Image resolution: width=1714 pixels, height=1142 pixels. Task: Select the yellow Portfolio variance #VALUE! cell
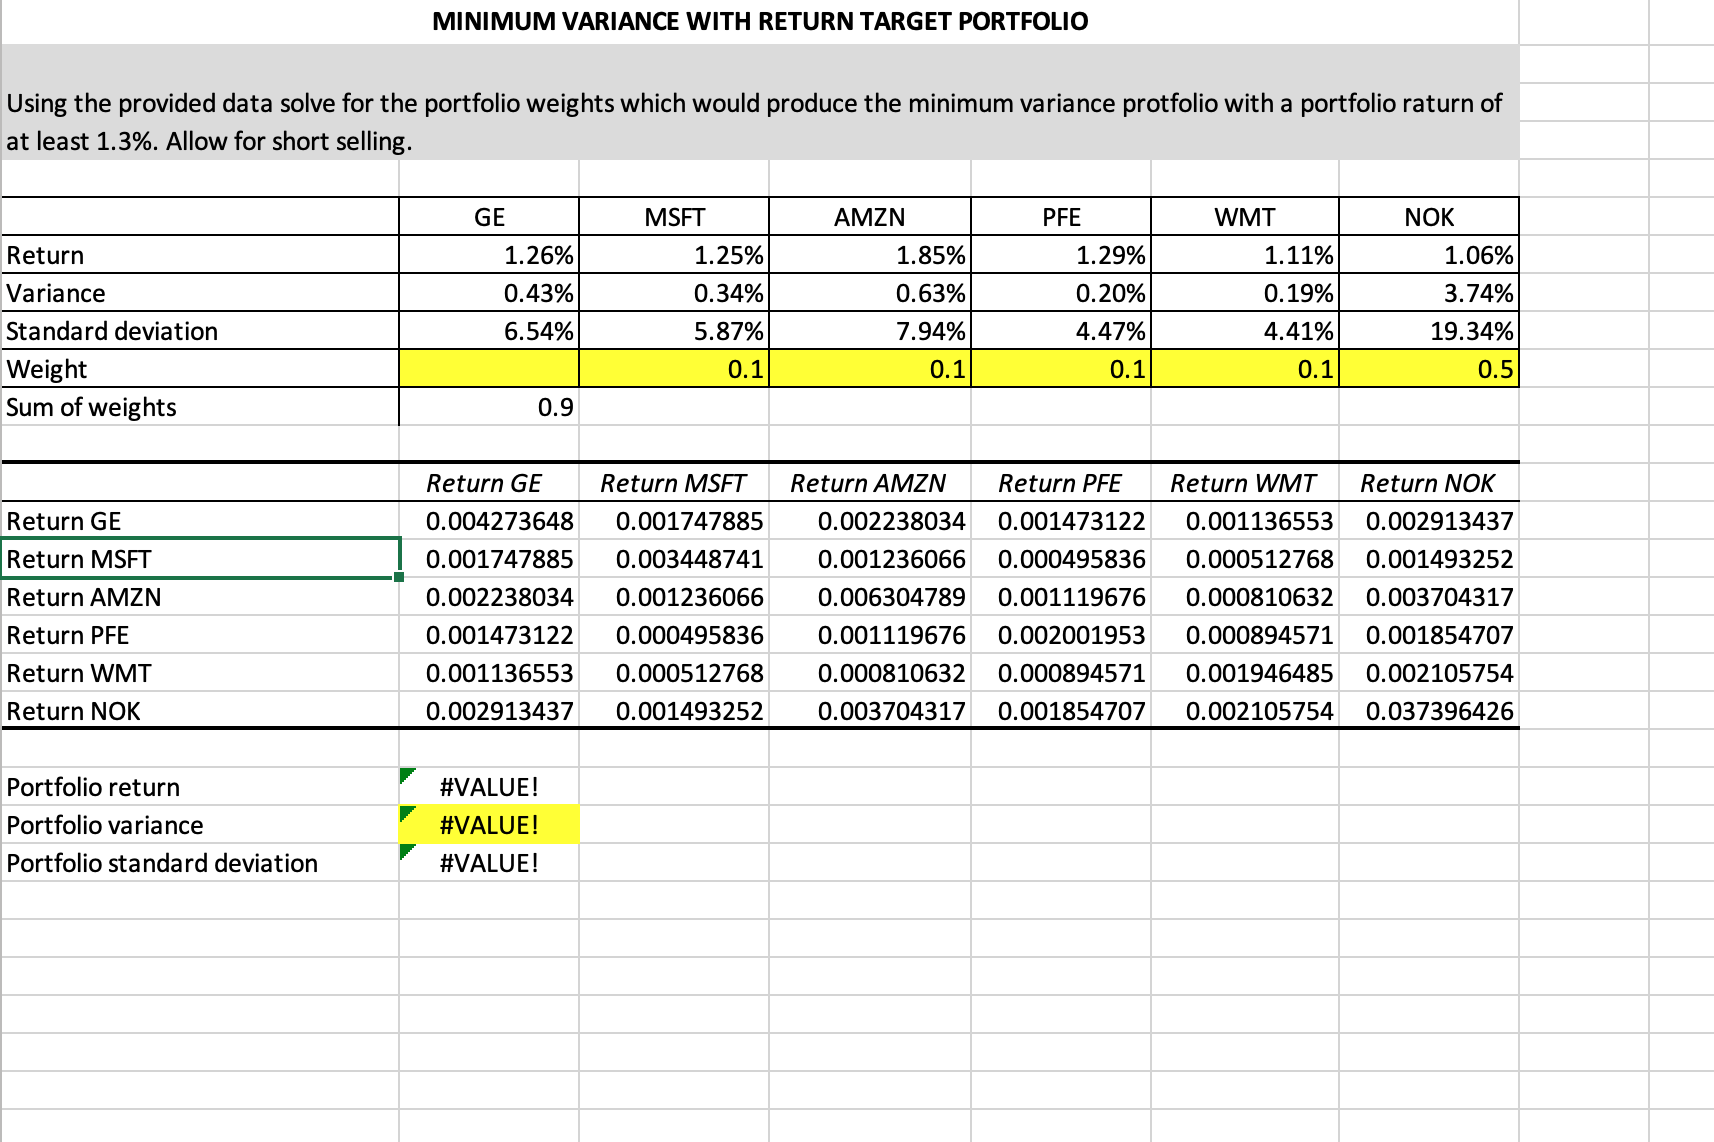tap(489, 825)
